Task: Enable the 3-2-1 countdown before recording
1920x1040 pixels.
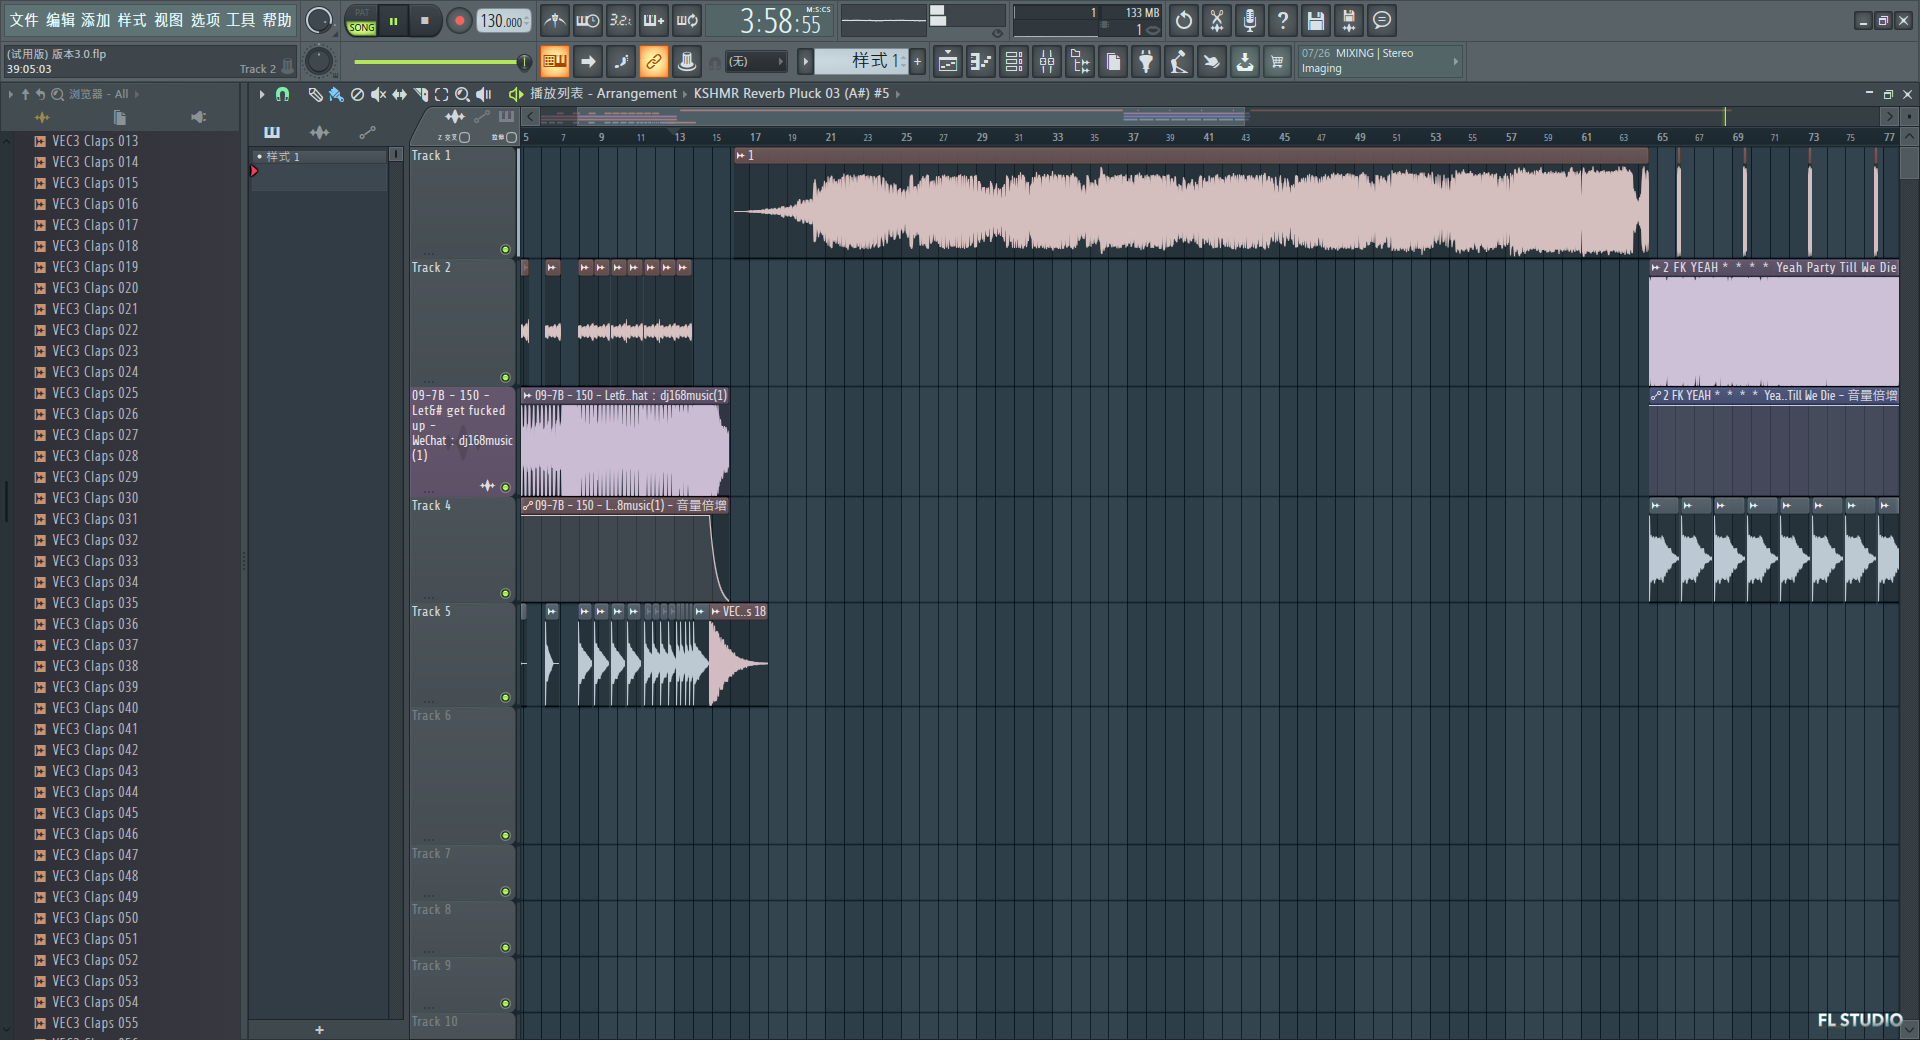Action: (x=620, y=20)
